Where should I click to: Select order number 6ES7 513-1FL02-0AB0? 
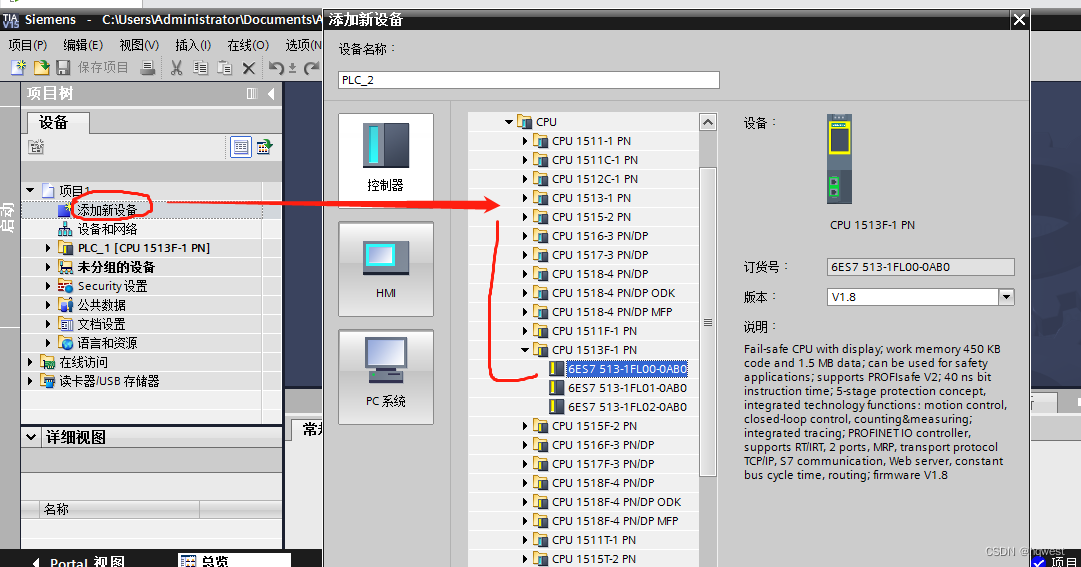point(627,407)
